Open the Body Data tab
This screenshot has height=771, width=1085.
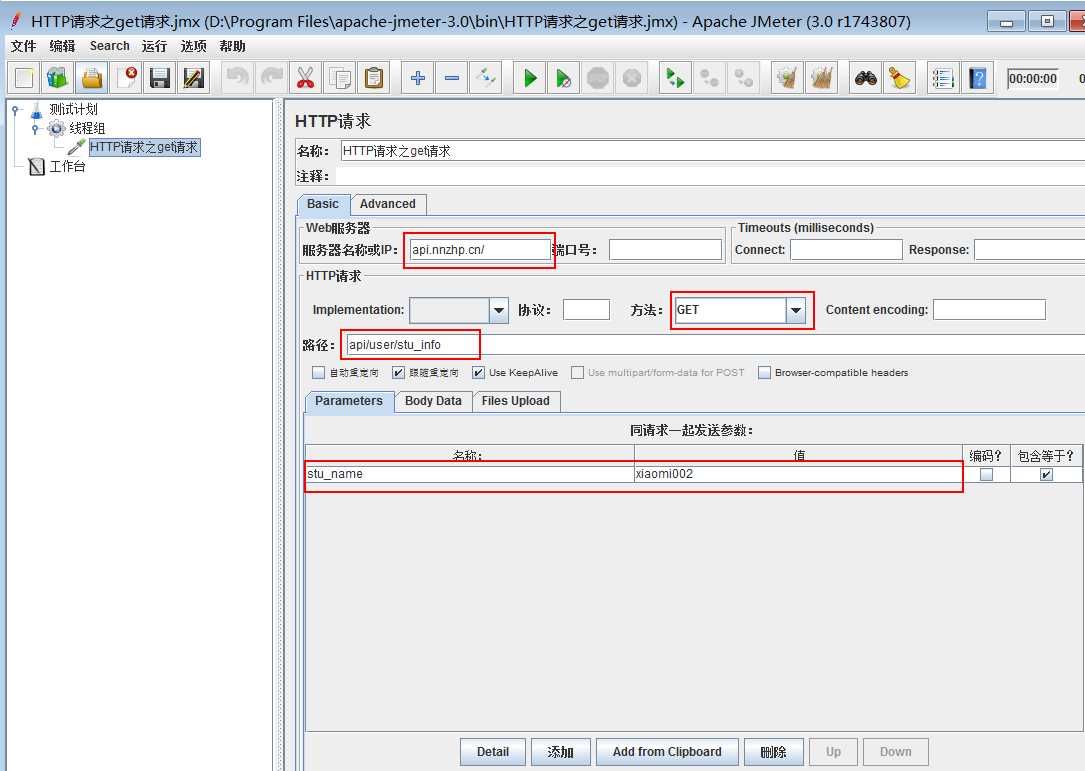coord(433,401)
